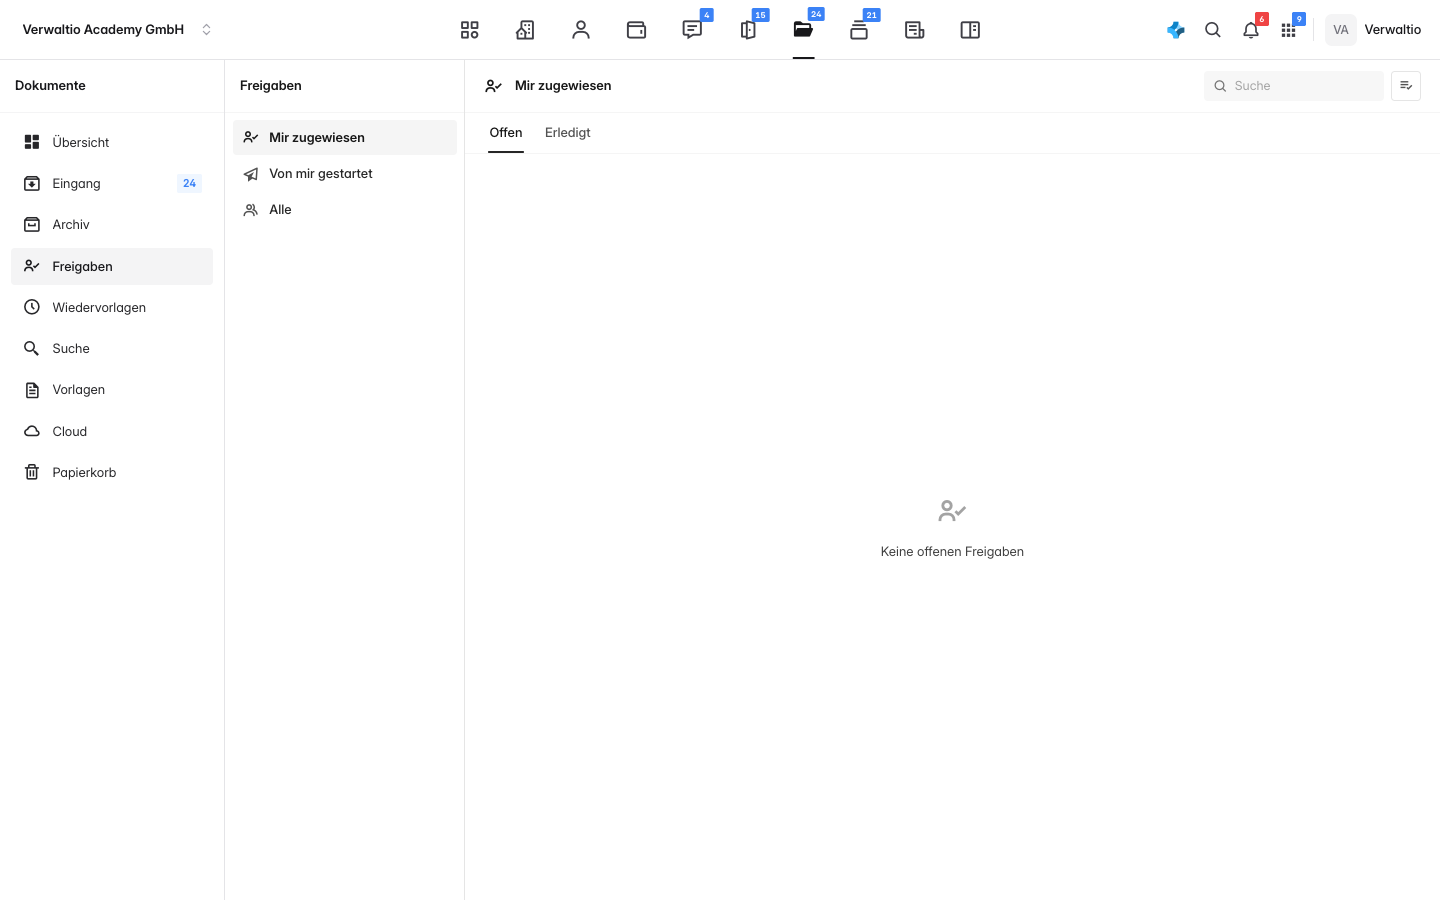Go to Übersicht in Dokumente sidebar
Viewport: 1440px width, 900px height.
click(112, 142)
